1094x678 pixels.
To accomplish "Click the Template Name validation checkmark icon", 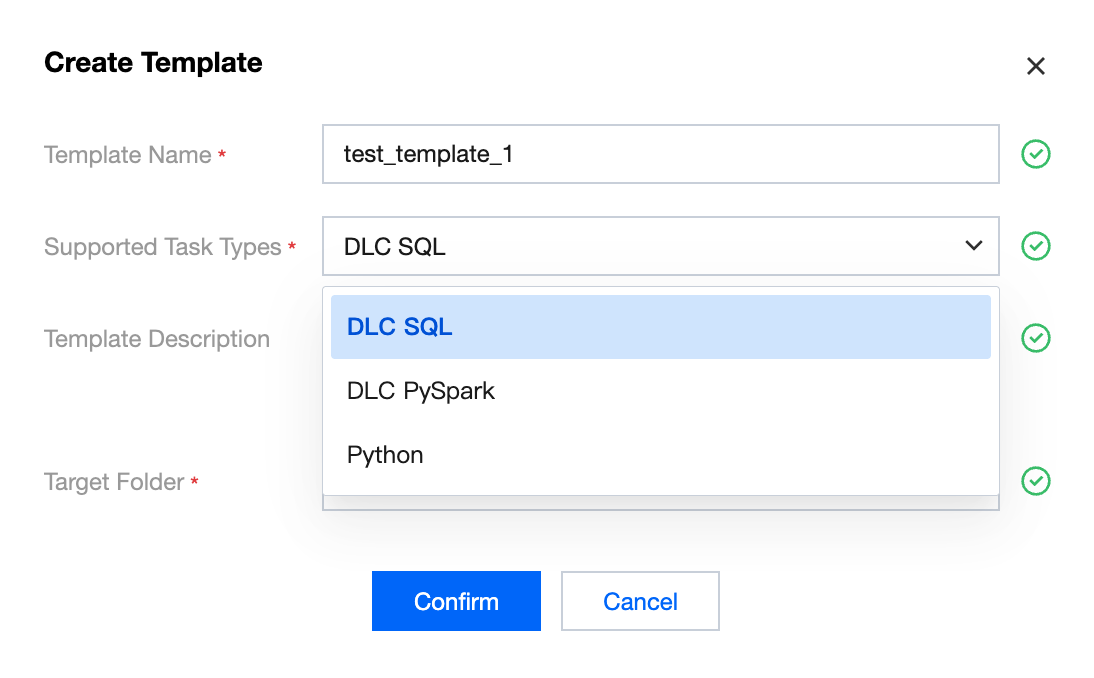I will click(1035, 154).
